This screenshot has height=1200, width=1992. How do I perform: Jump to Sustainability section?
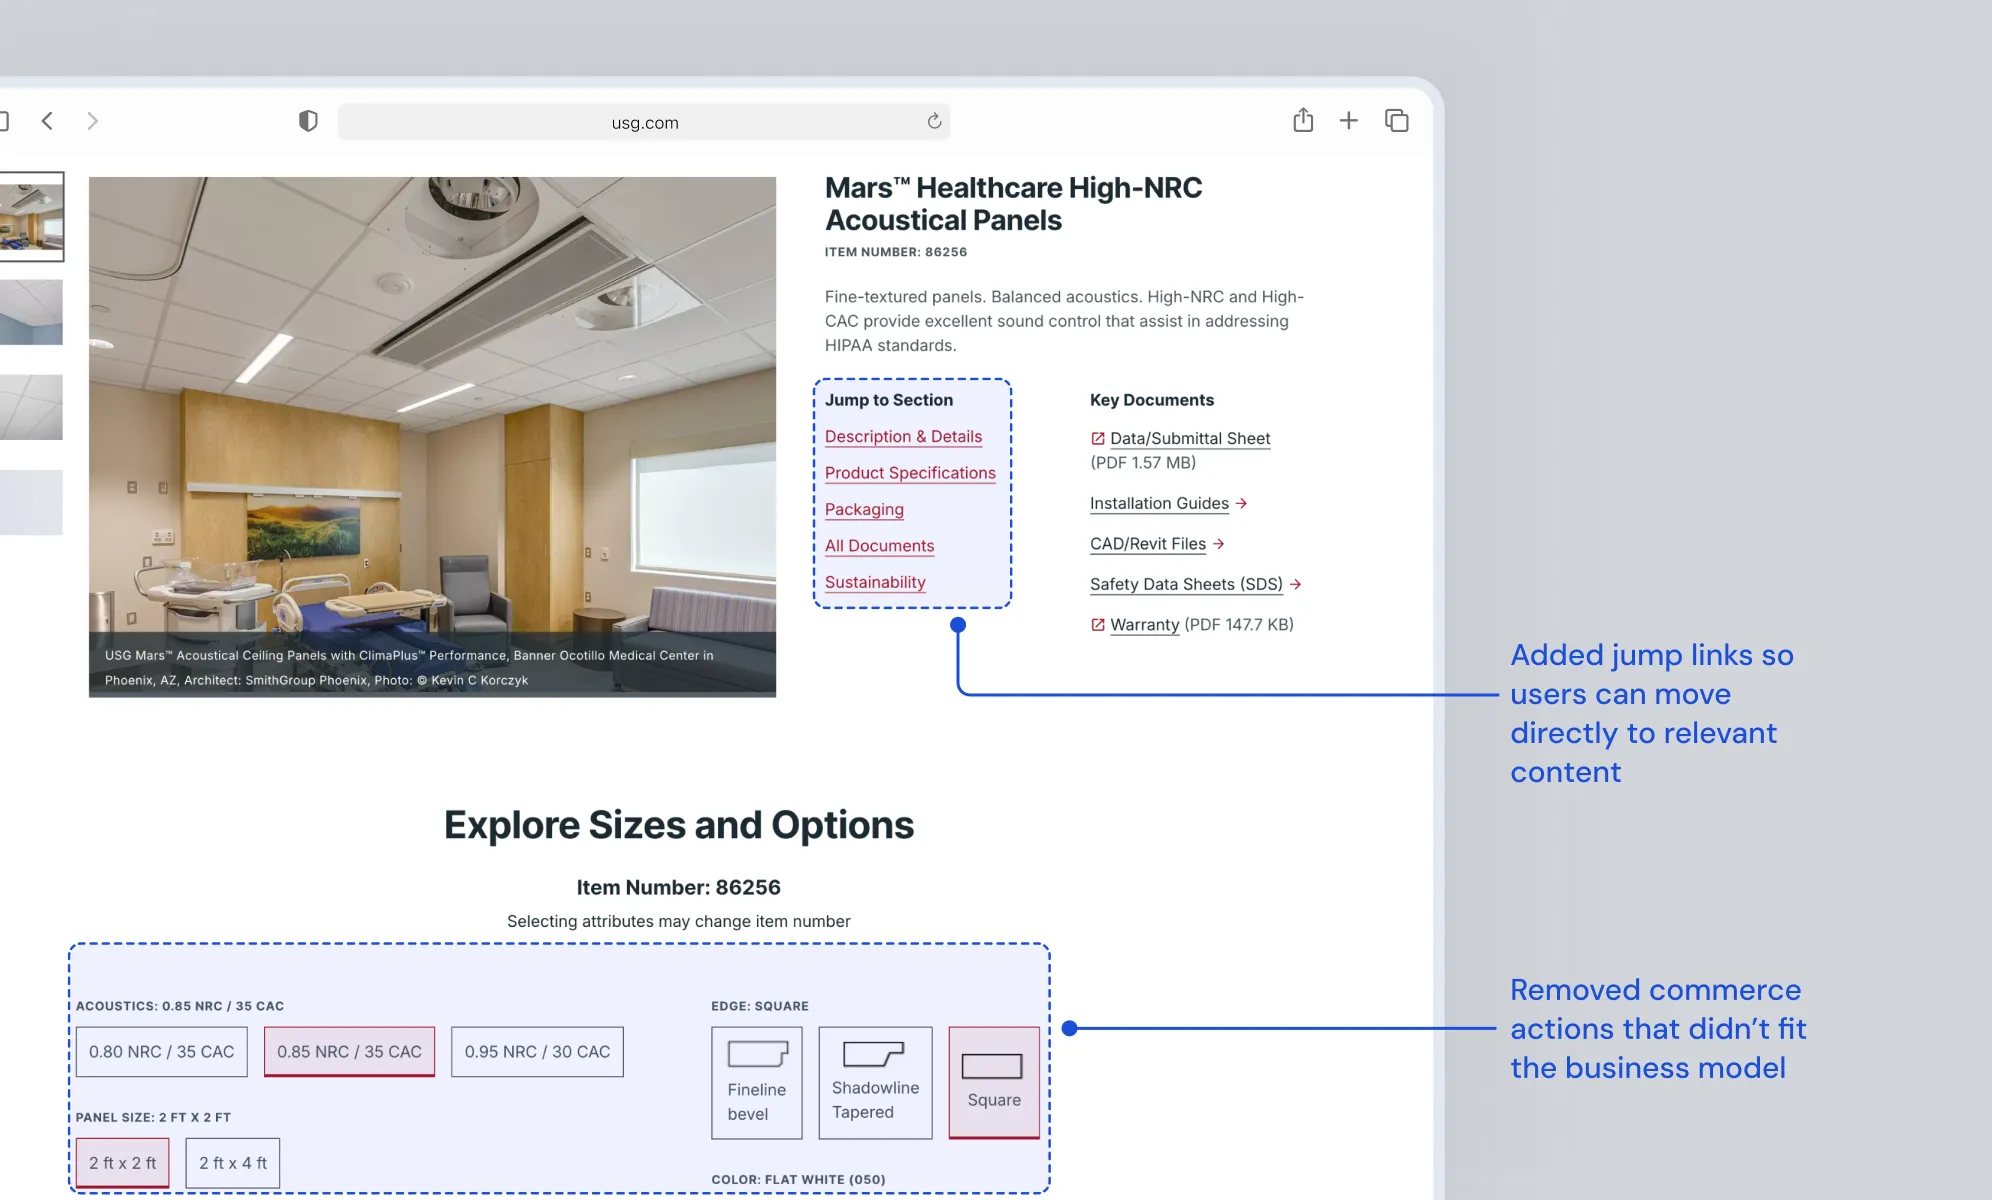[875, 582]
